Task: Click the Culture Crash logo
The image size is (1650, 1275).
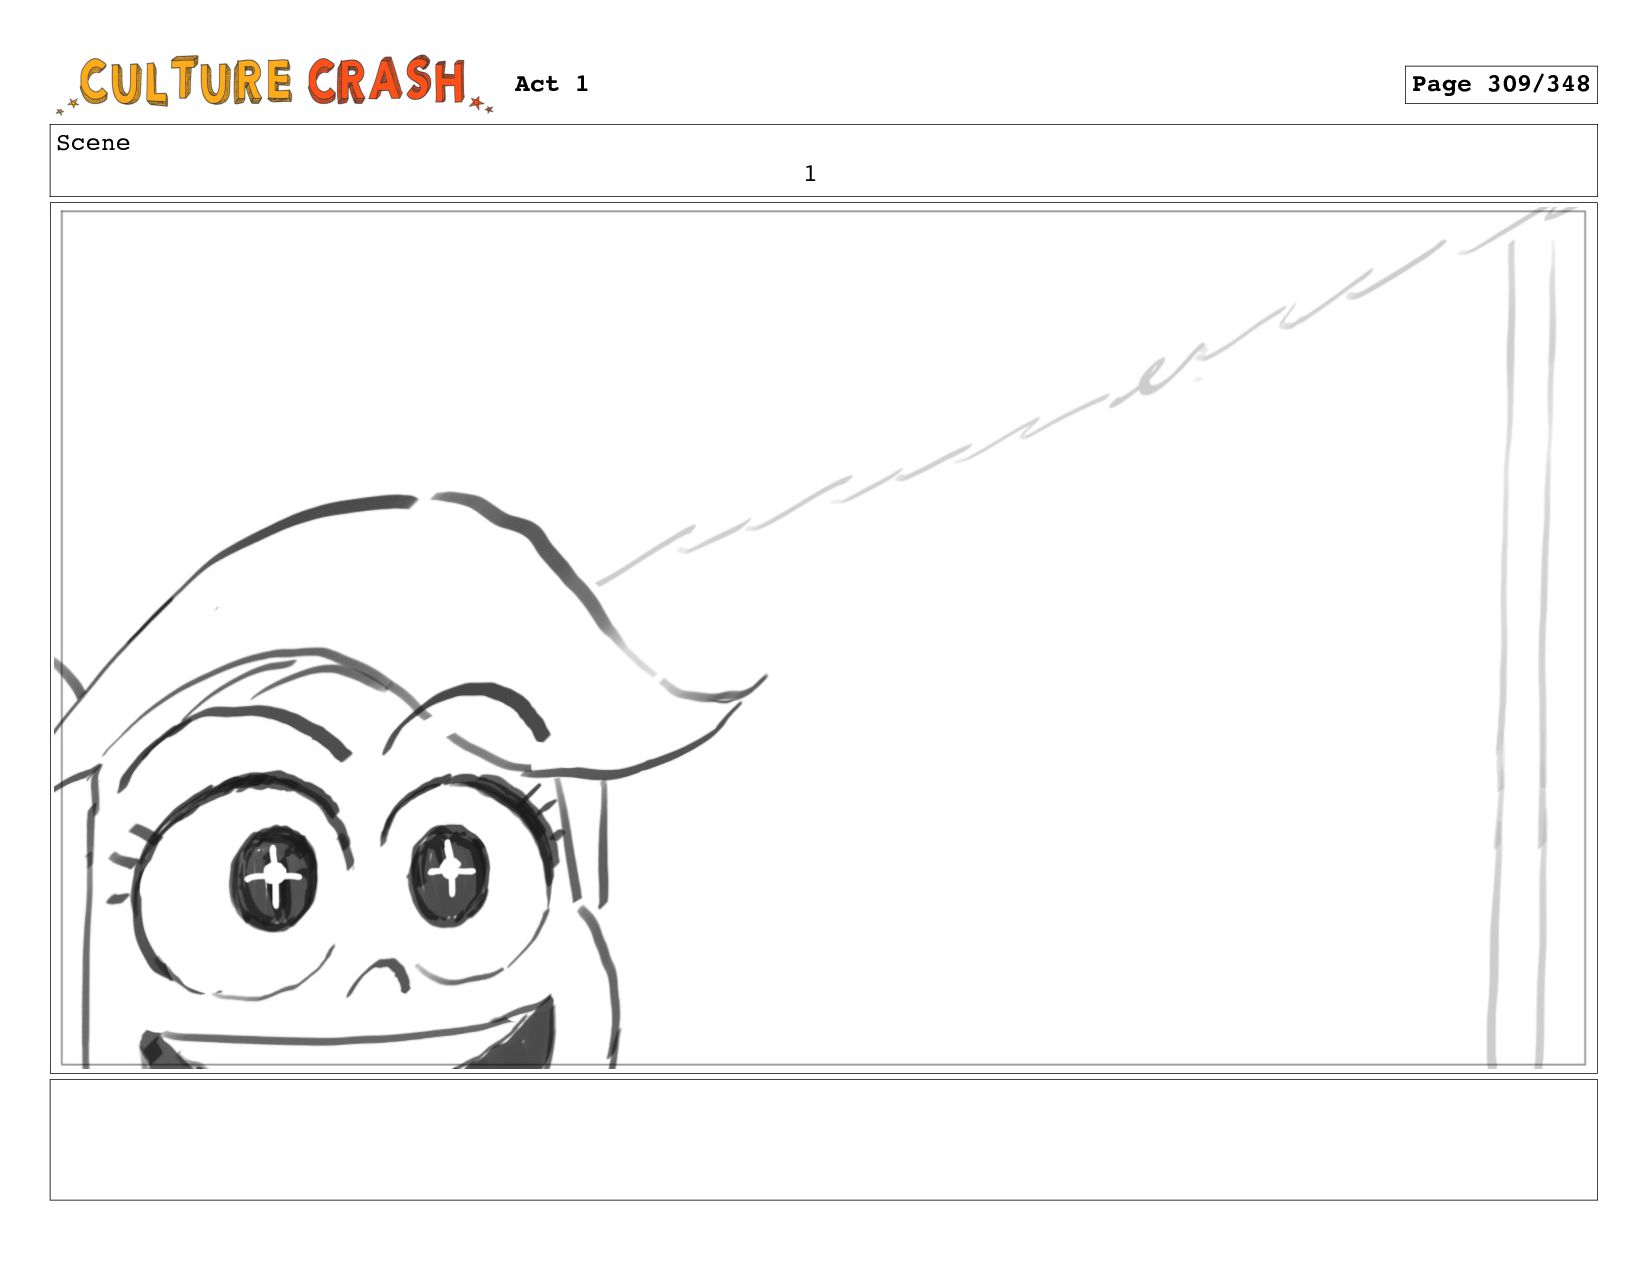Action: coord(274,84)
